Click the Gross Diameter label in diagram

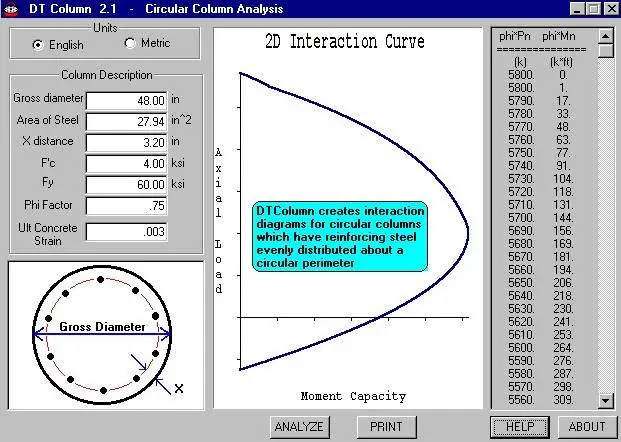tap(102, 327)
